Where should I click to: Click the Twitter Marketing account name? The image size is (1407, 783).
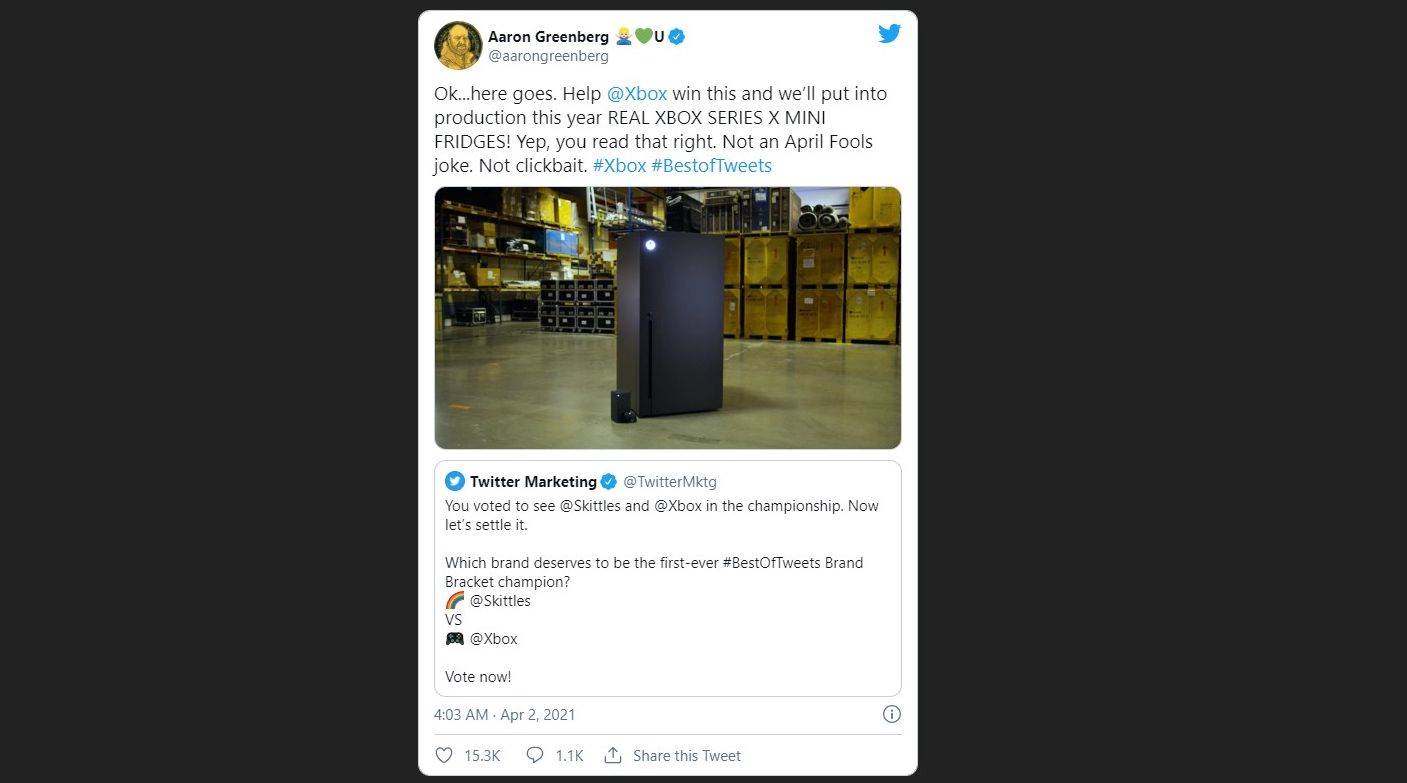(x=533, y=481)
